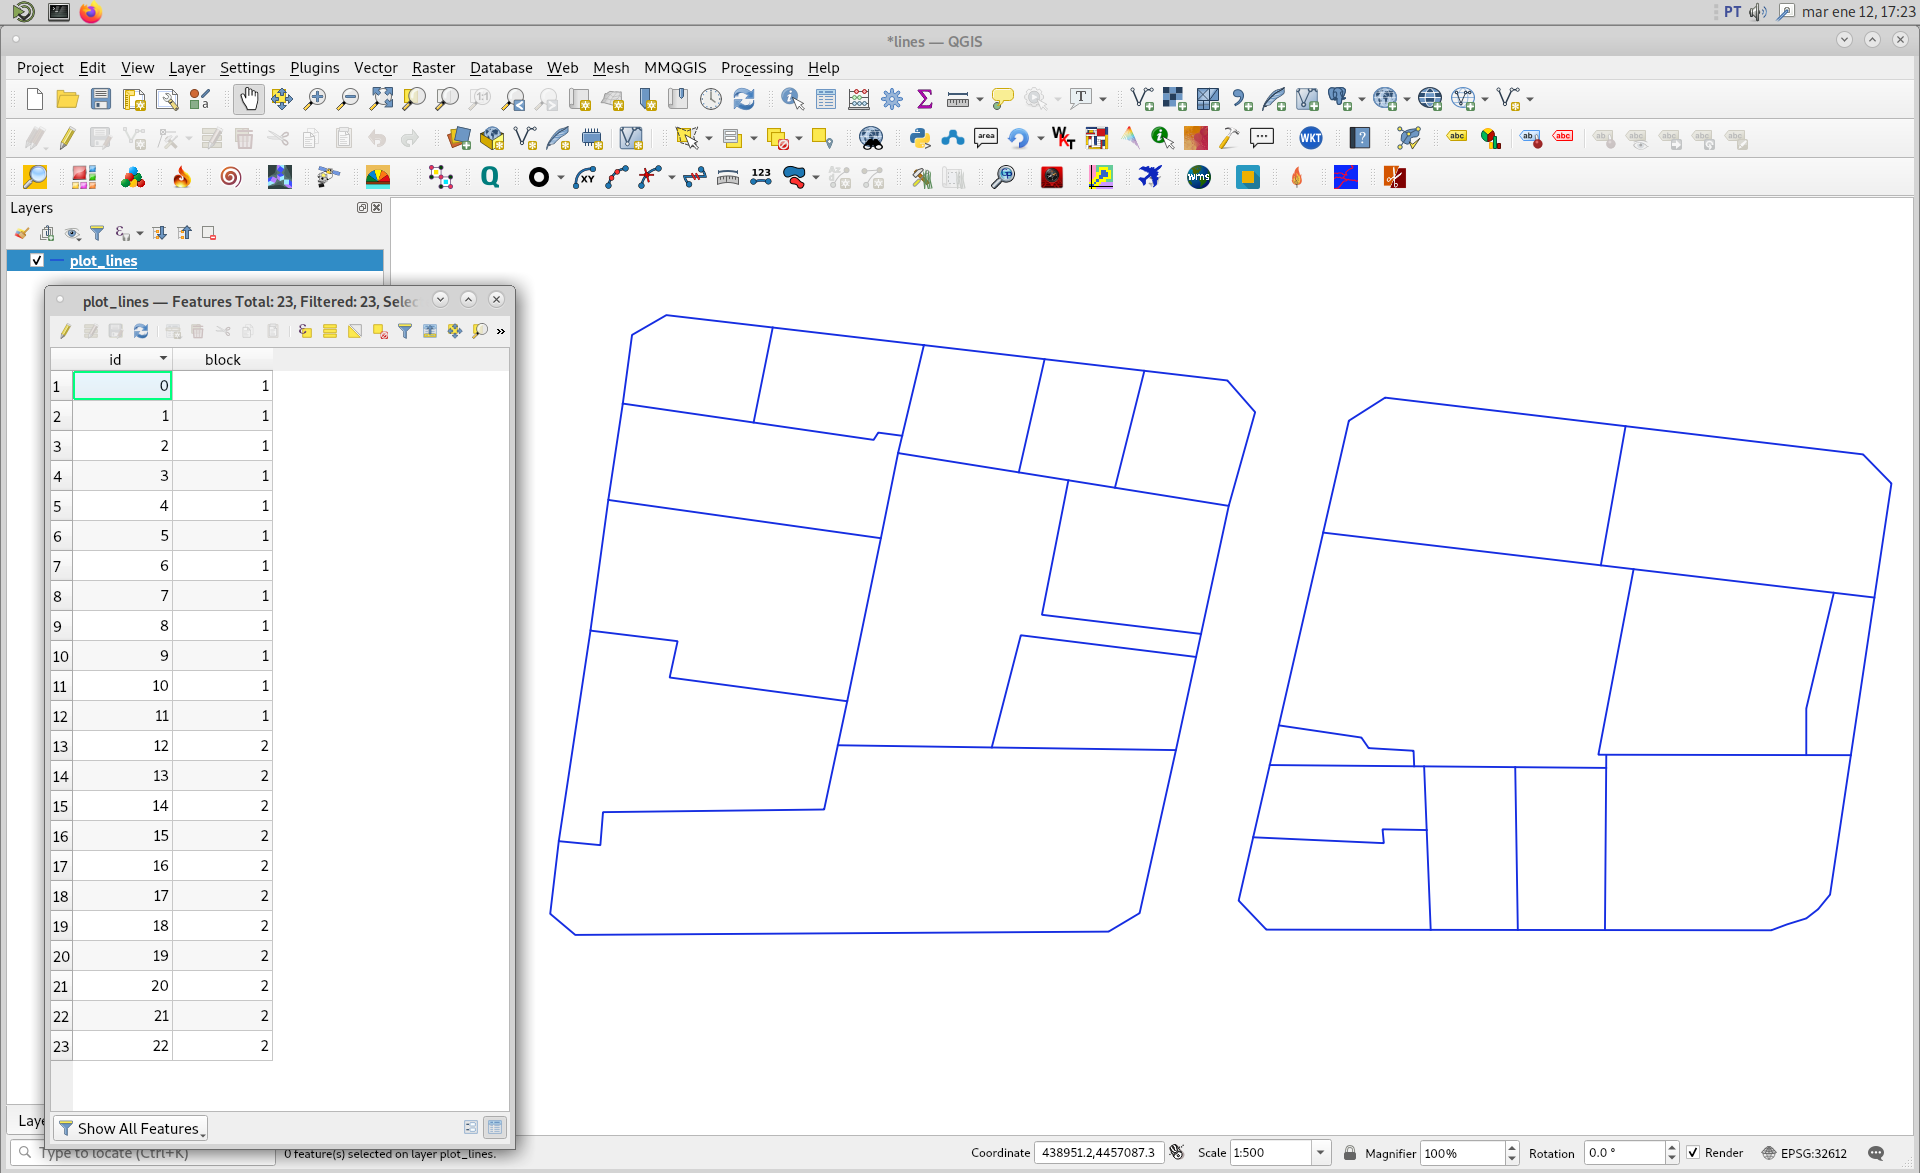Open dropdown arrow beside Text Annotation
The width and height of the screenshot is (1920, 1173).
[x=1103, y=100]
